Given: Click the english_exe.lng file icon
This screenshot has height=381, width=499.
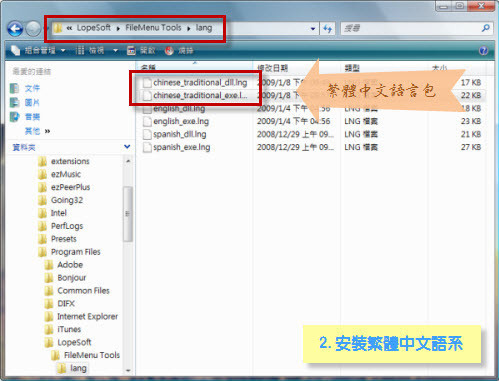Looking at the screenshot, I should tap(147, 121).
